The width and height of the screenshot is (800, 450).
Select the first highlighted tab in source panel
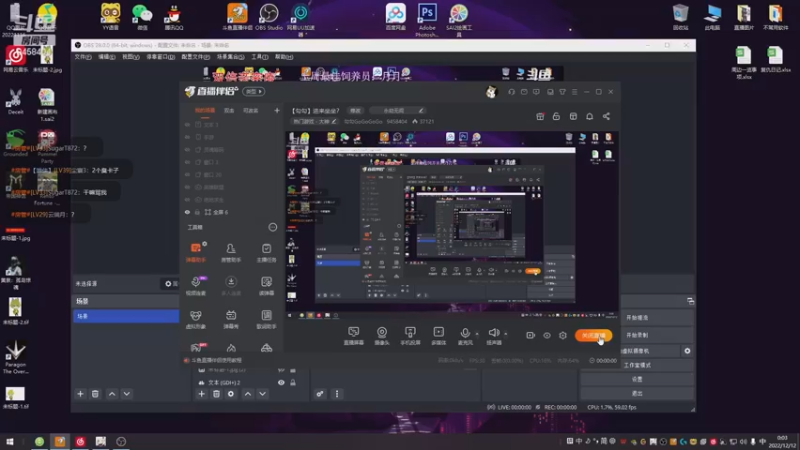coord(205,111)
